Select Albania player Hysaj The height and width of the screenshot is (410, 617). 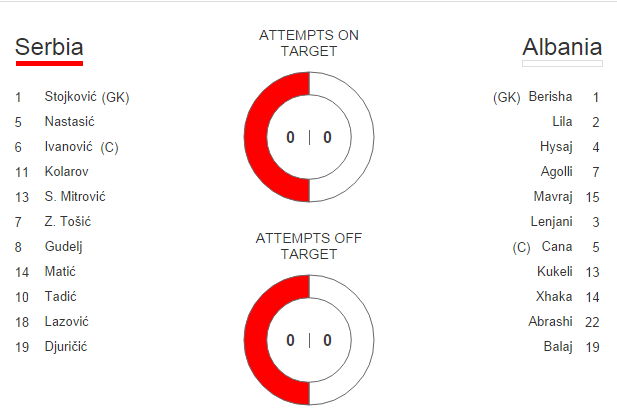(x=556, y=147)
